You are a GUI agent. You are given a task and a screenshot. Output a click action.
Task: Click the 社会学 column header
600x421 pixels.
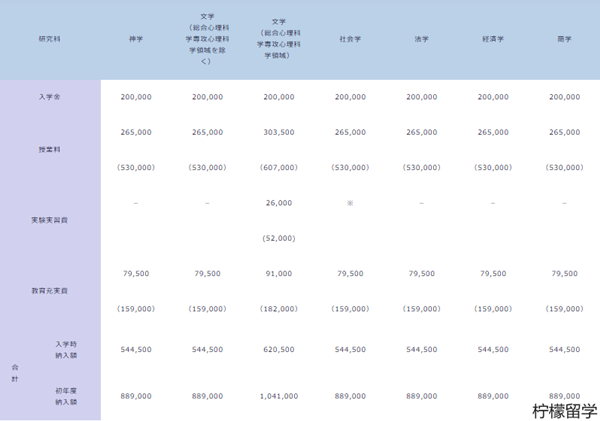(x=350, y=38)
